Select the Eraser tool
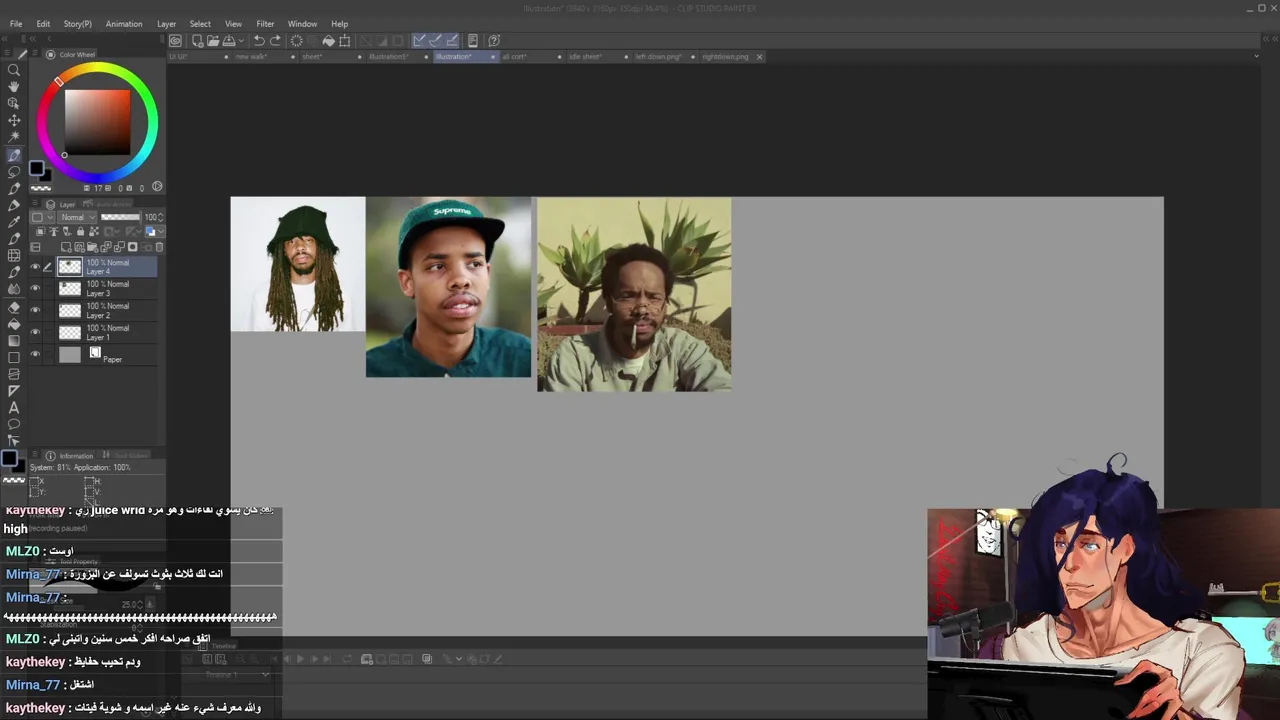This screenshot has height=720, width=1280. pos(14,306)
